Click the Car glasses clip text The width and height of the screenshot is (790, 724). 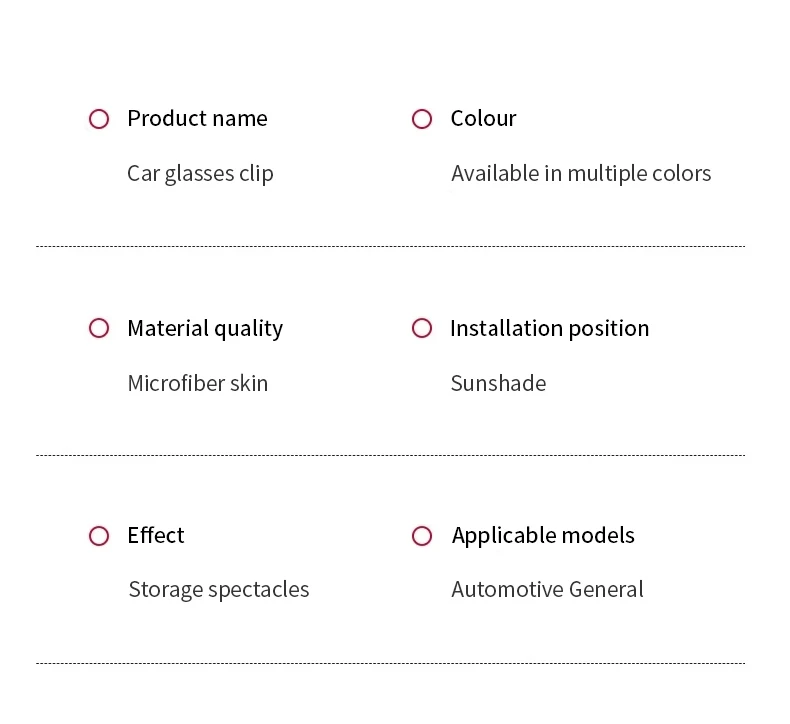[200, 173]
